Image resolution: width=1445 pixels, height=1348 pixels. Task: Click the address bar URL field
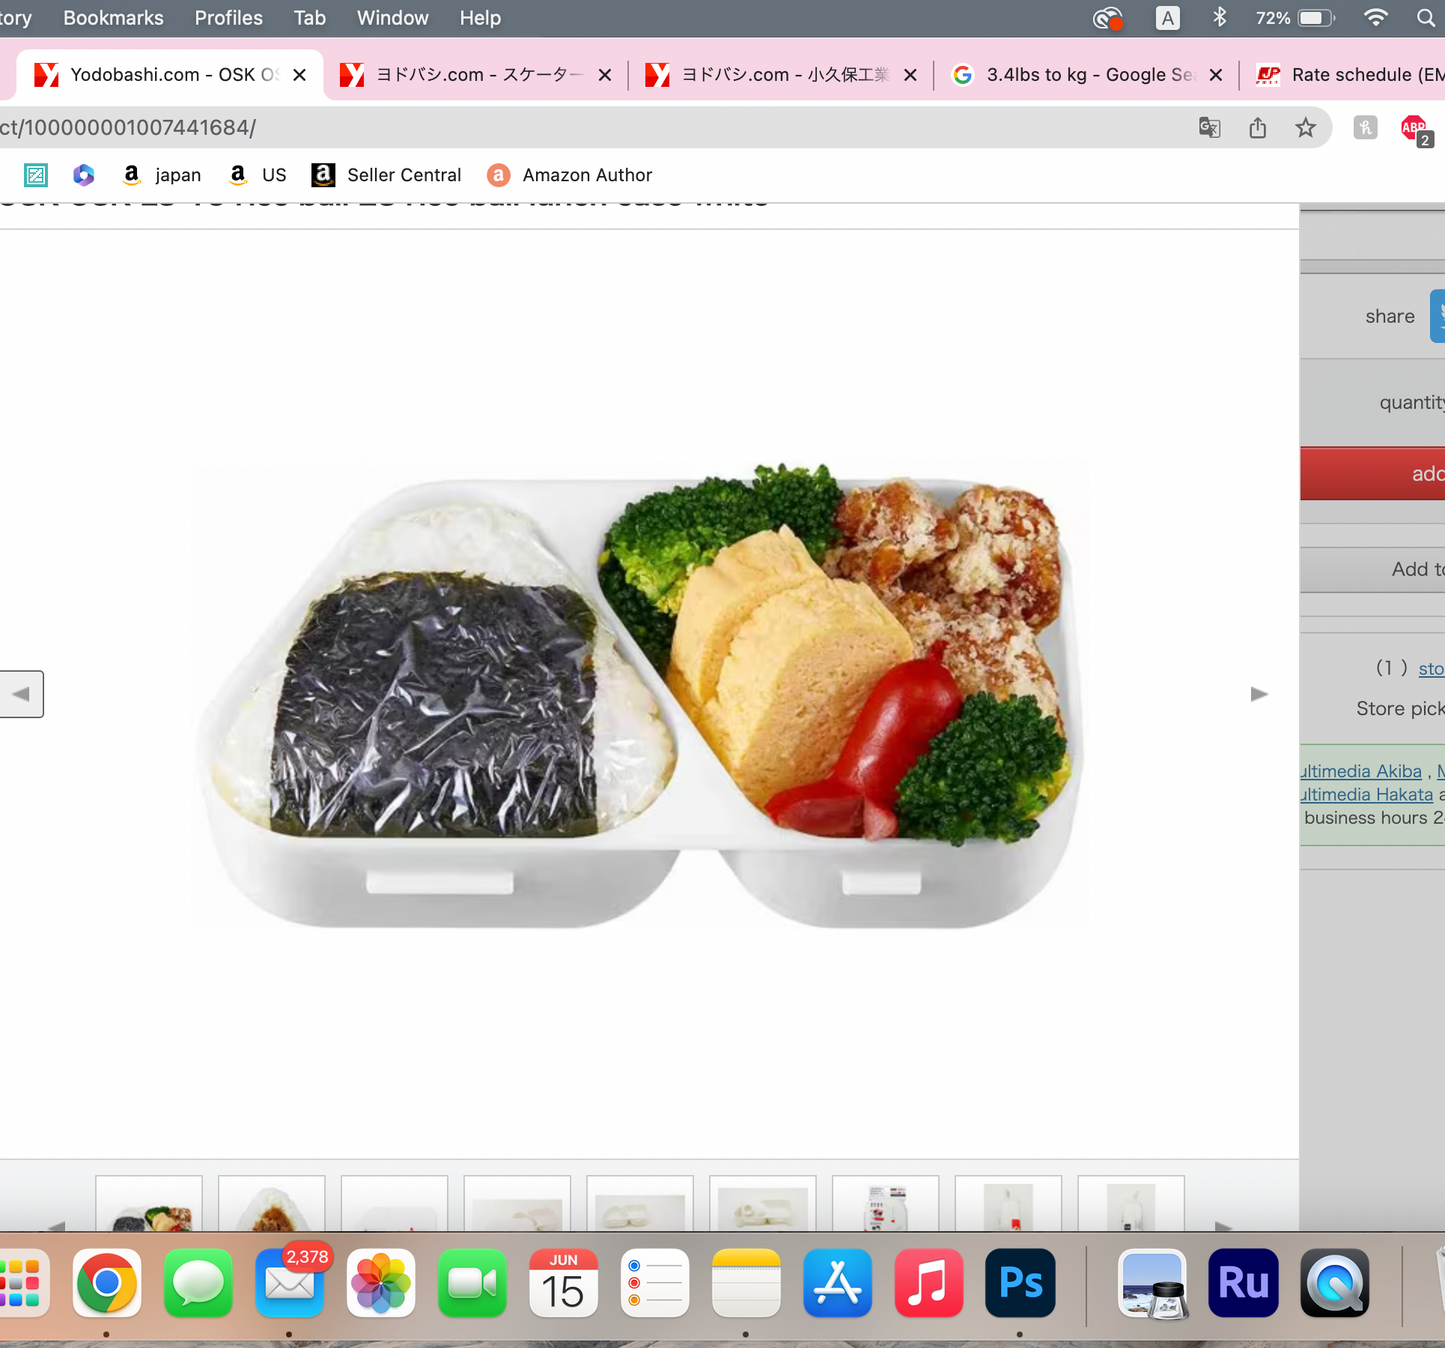tap(600, 128)
